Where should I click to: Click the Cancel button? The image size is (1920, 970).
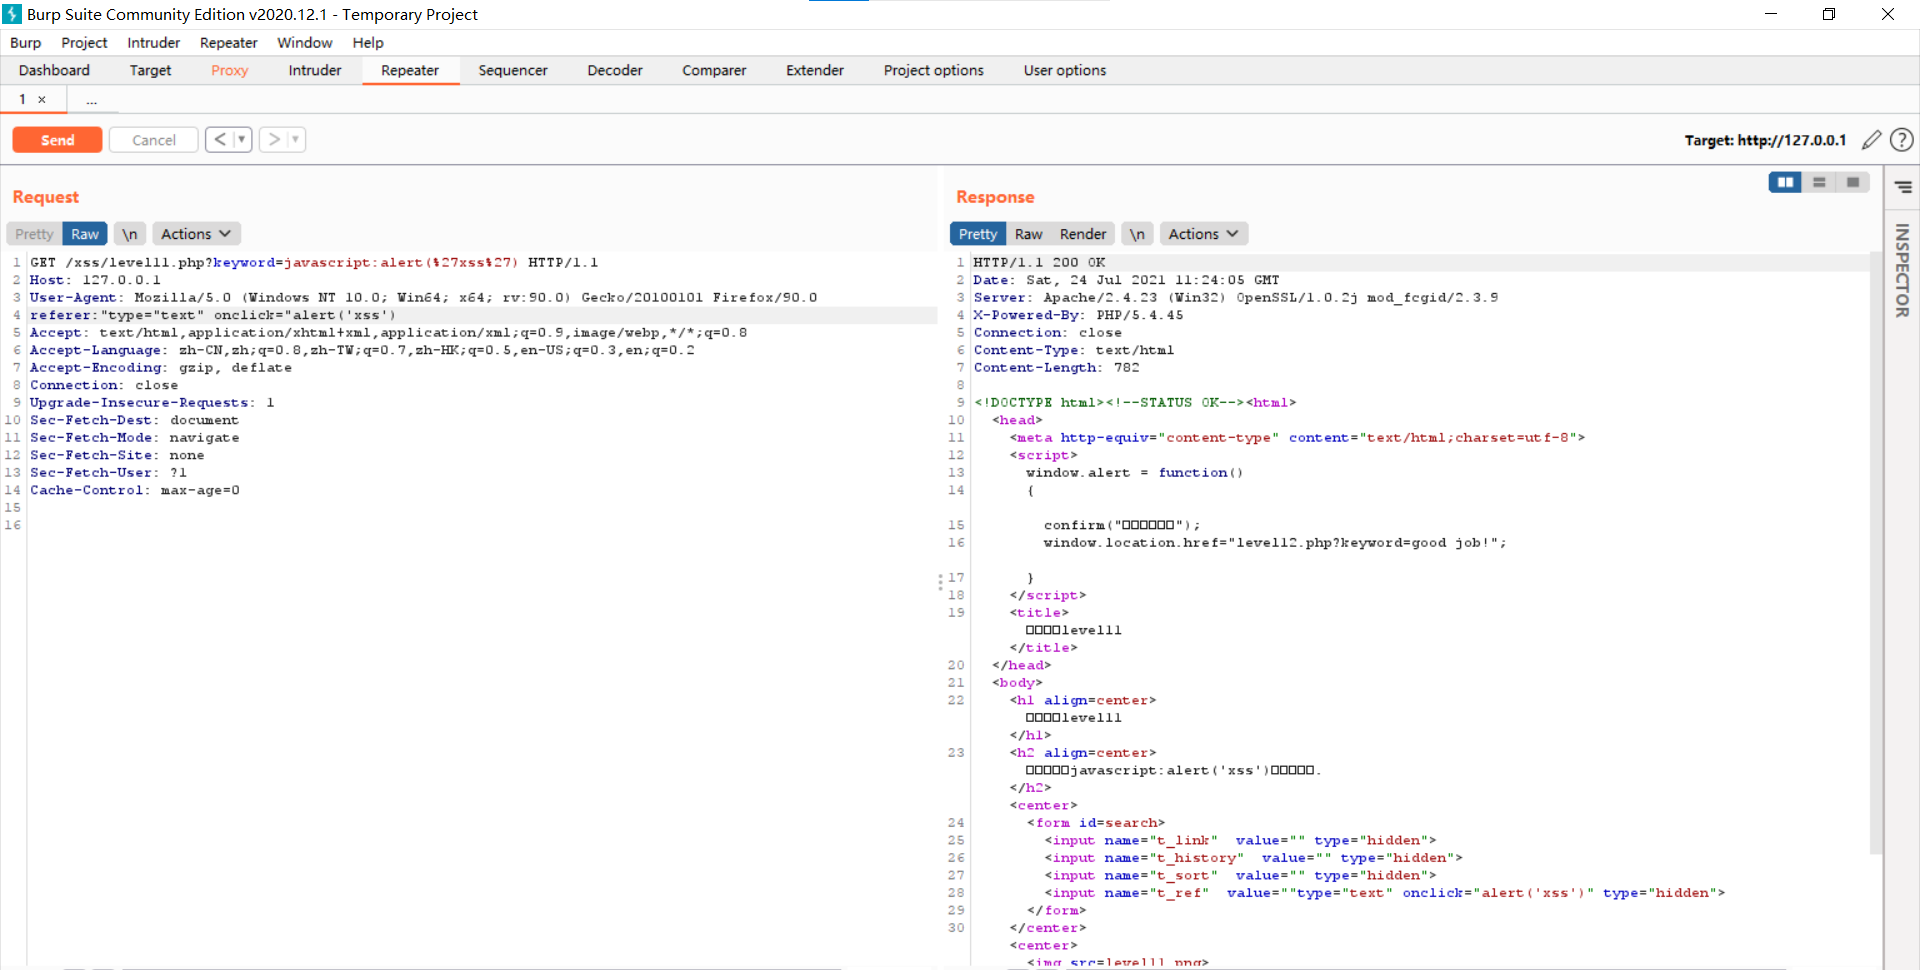click(152, 139)
